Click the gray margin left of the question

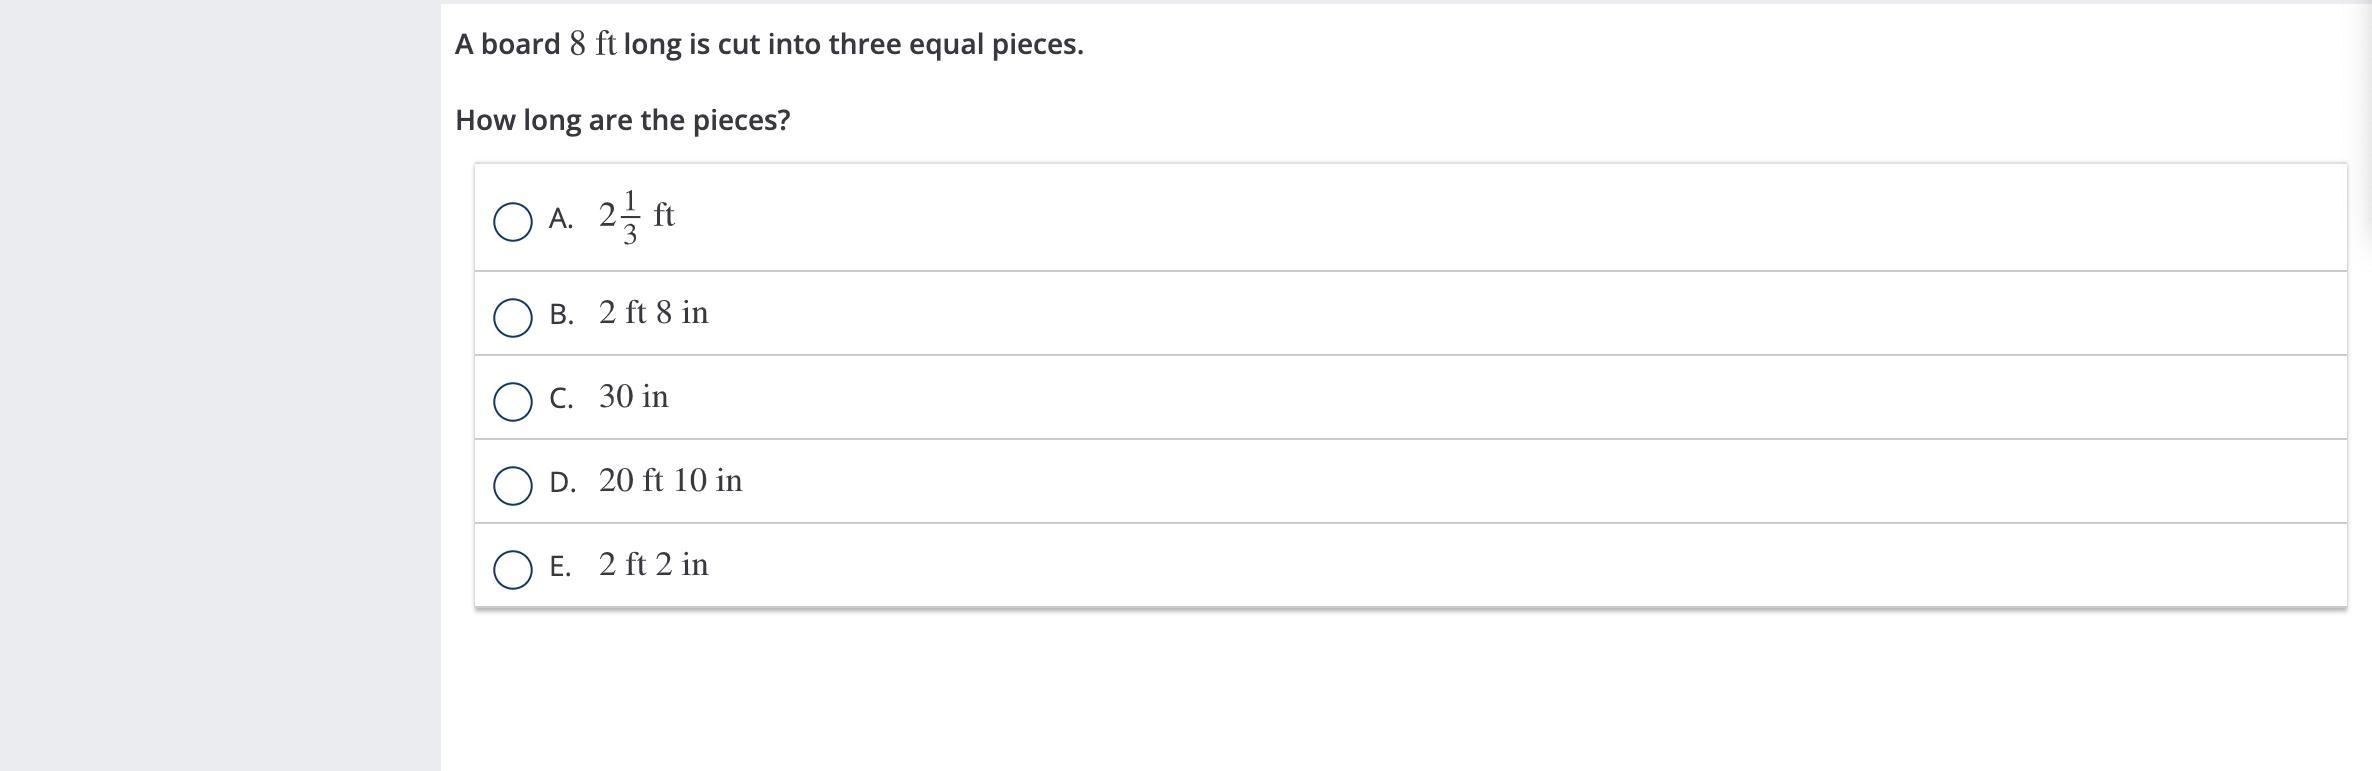[x=220, y=385]
